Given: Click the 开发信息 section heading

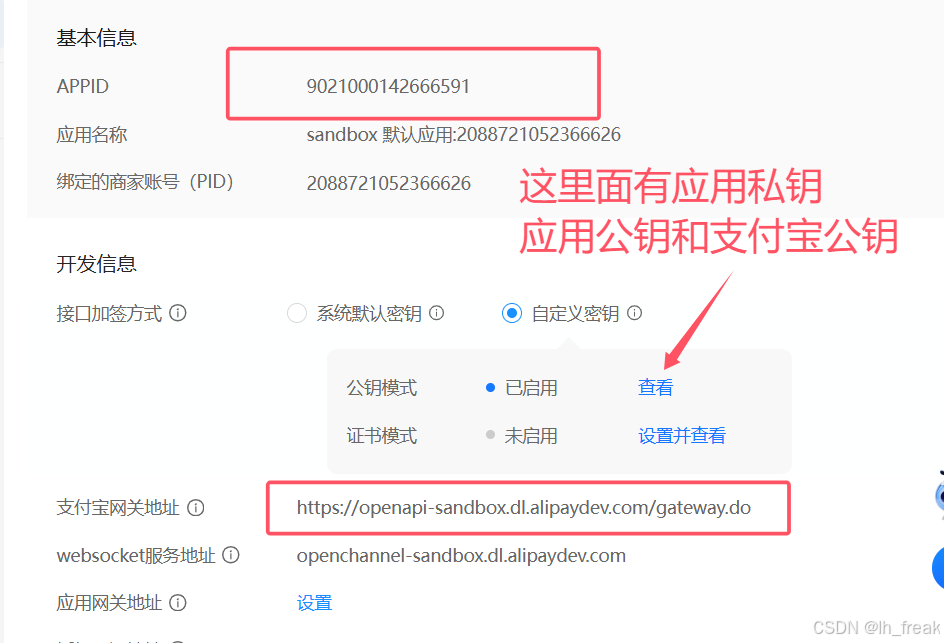Looking at the screenshot, I should [x=96, y=264].
